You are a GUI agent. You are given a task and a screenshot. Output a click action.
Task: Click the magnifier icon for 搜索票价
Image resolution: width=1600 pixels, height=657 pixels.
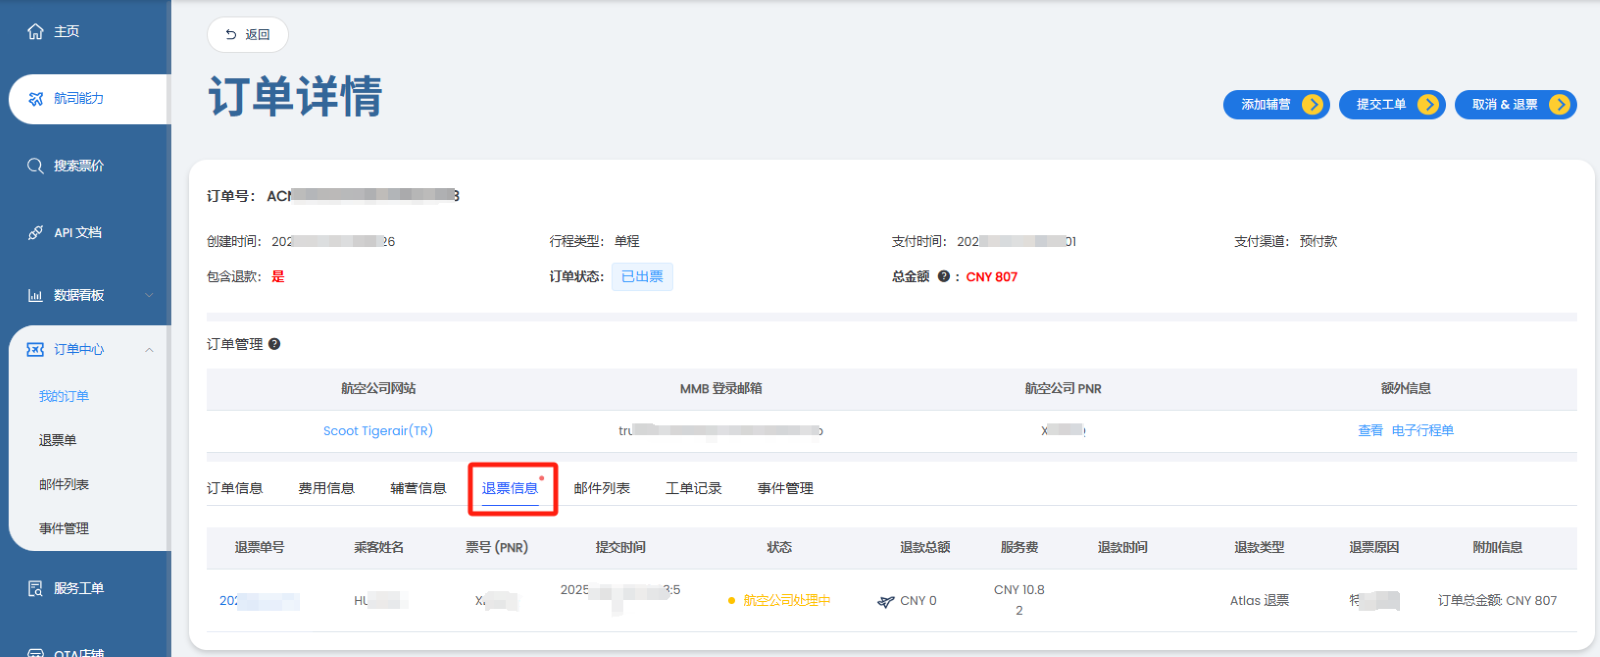[35, 166]
